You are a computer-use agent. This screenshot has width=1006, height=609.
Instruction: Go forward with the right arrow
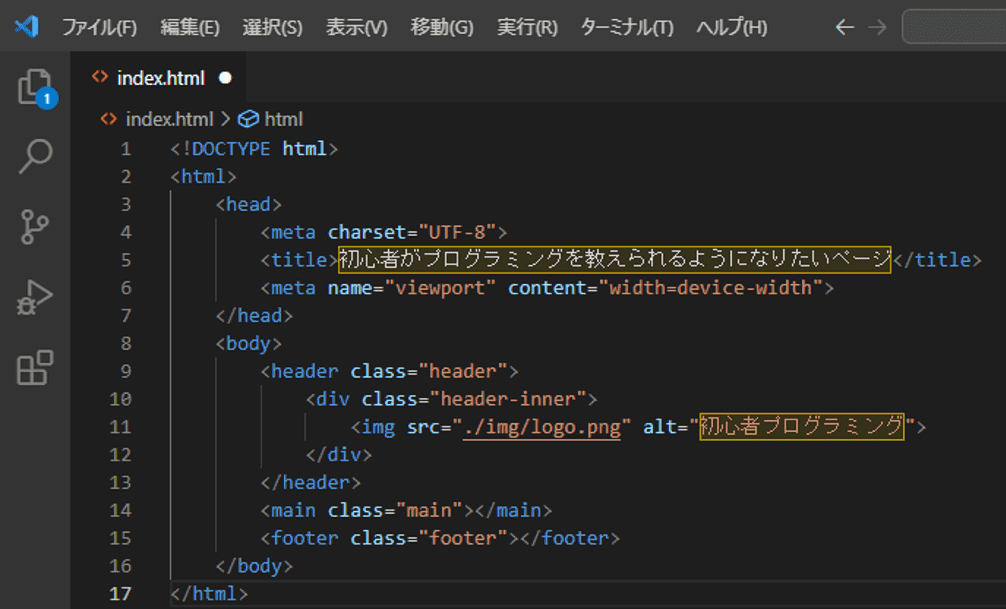pos(877,27)
